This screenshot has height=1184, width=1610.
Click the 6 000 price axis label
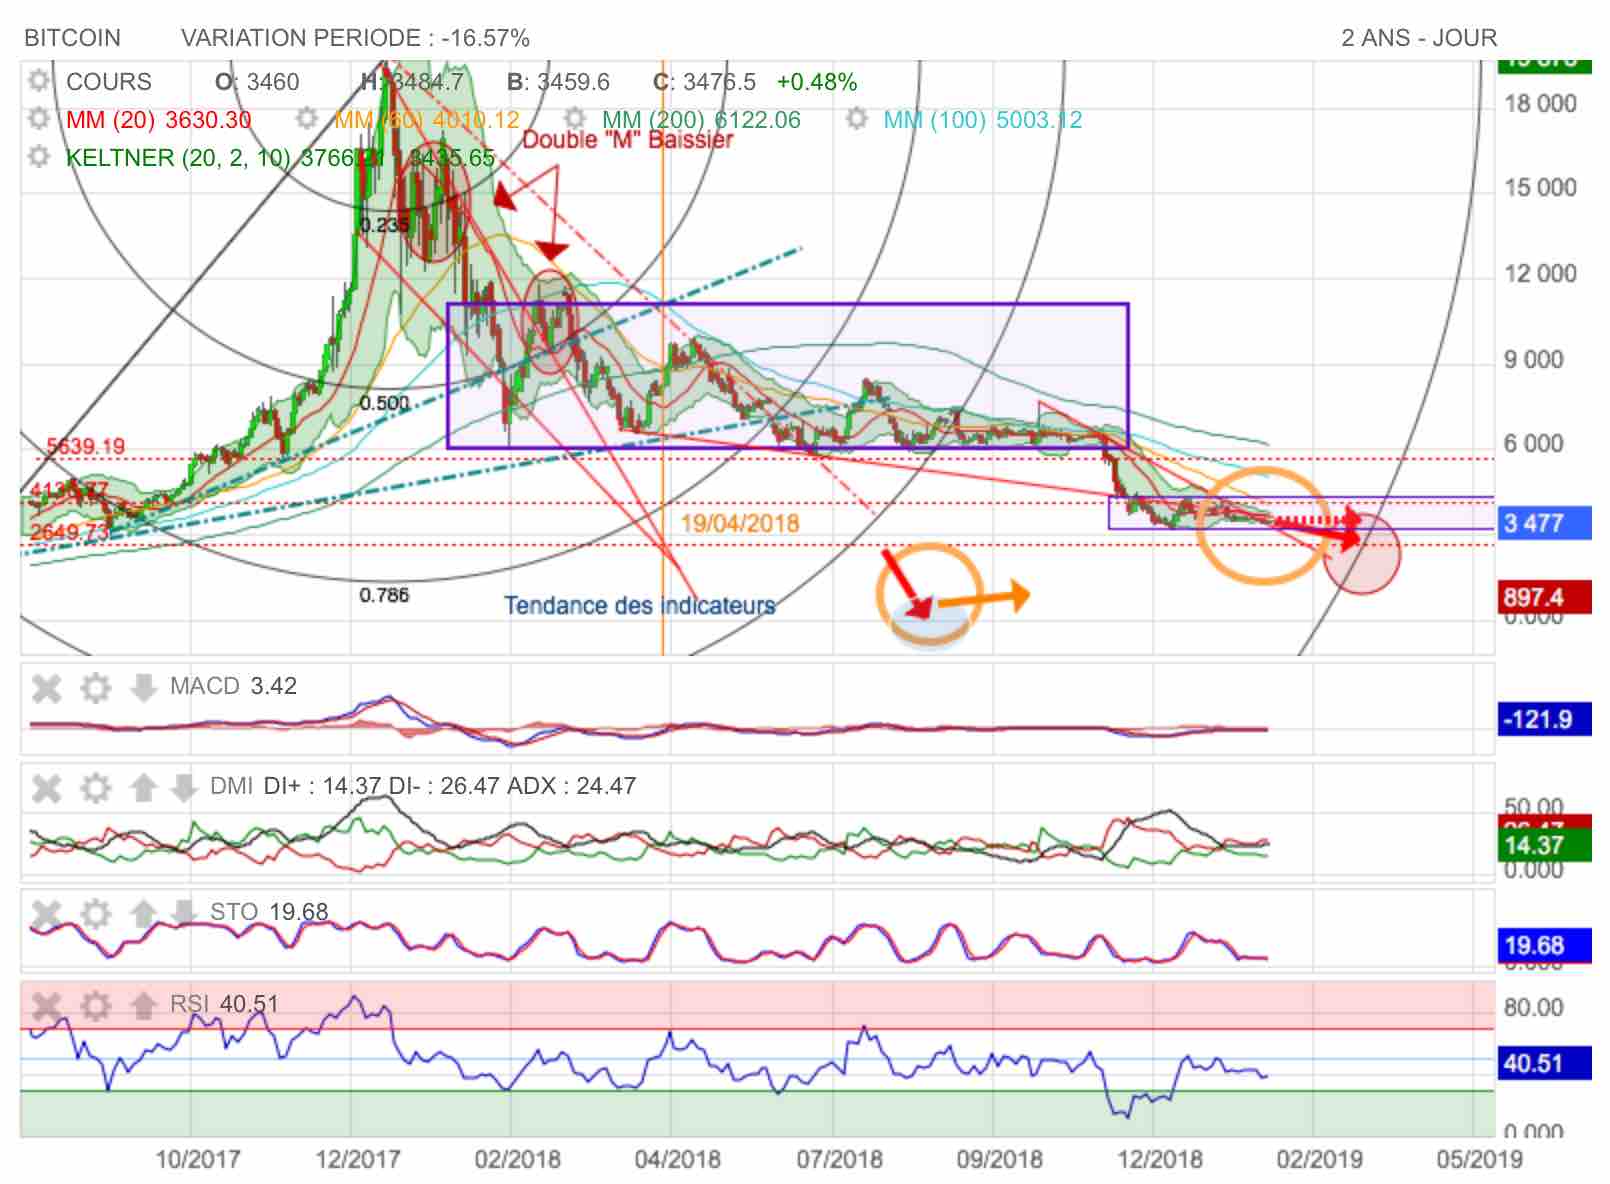pyautogui.click(x=1534, y=444)
